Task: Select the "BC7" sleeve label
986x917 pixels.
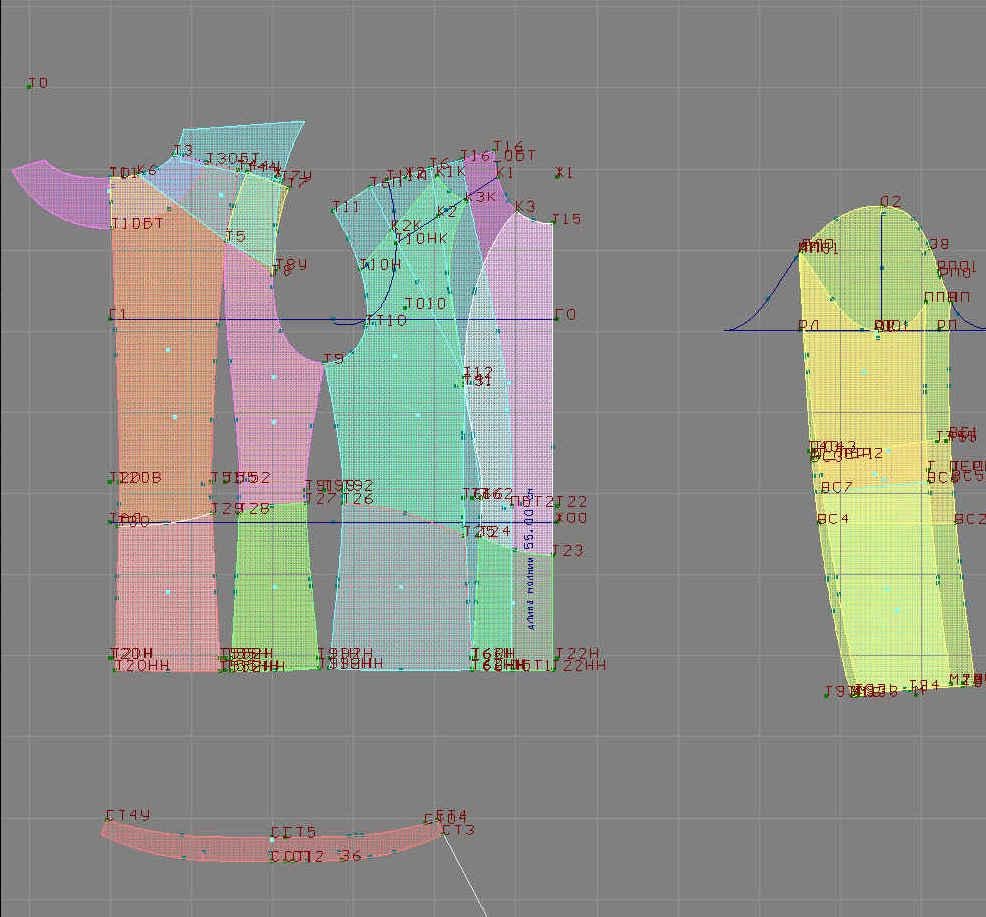Action: (837, 487)
